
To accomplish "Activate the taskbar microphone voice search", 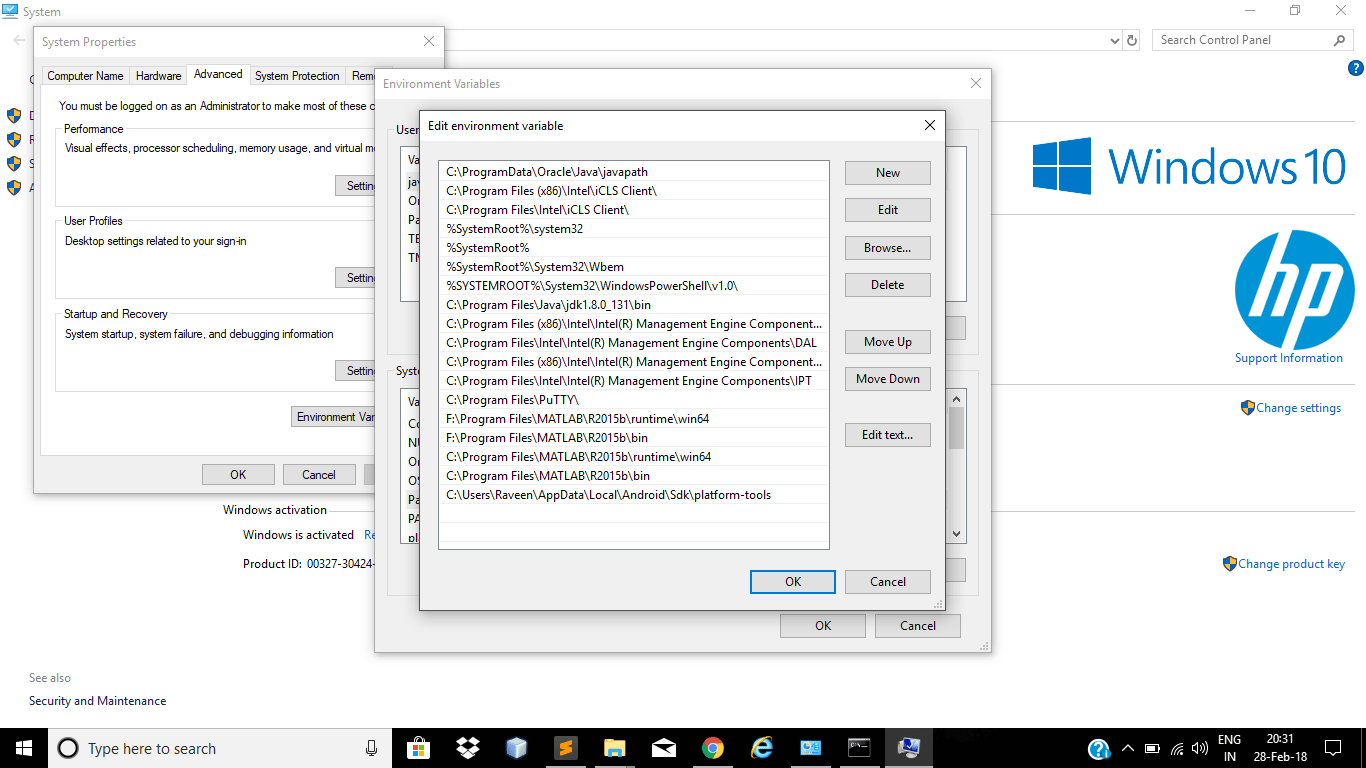I will (x=371, y=748).
